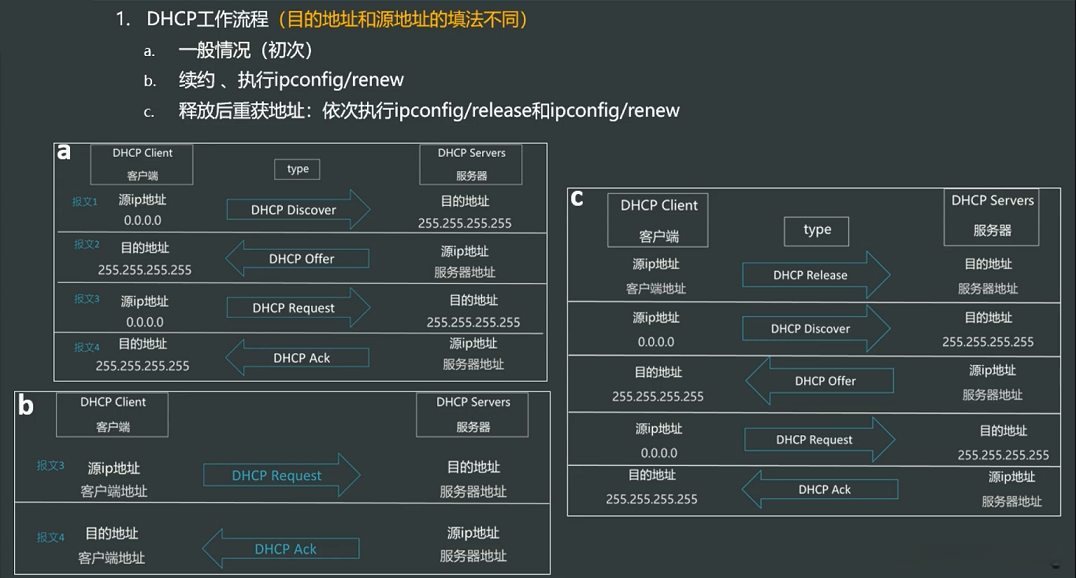Select the DHCP Offer arrow in diagram a

click(x=298, y=259)
